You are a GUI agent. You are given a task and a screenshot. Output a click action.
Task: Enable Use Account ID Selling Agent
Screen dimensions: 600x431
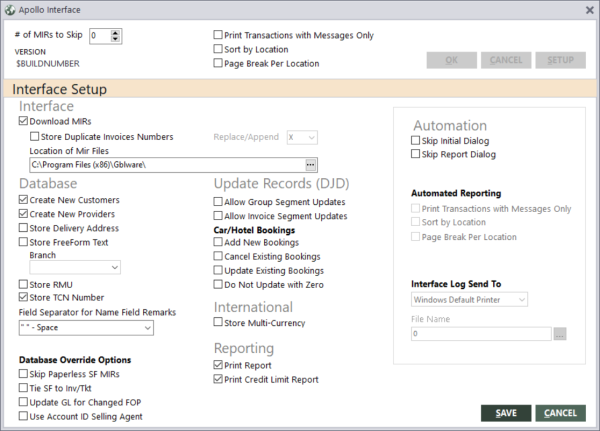tap(23, 416)
